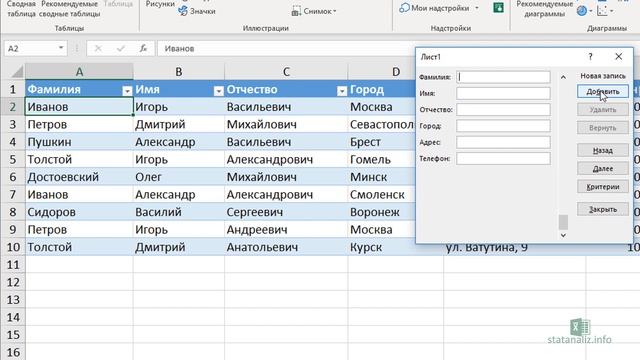Click the Удалить button in form
Screen dimensions: 640x360
602,109
